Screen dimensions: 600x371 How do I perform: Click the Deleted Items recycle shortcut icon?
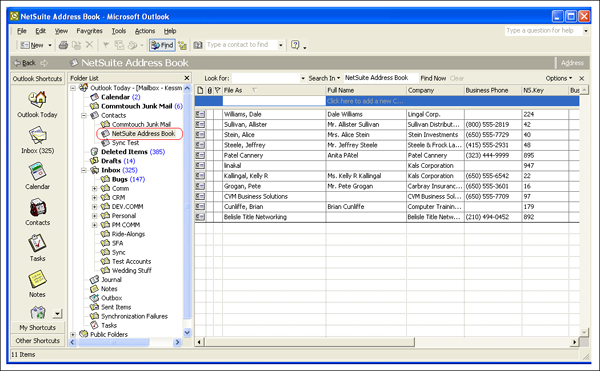(38, 312)
